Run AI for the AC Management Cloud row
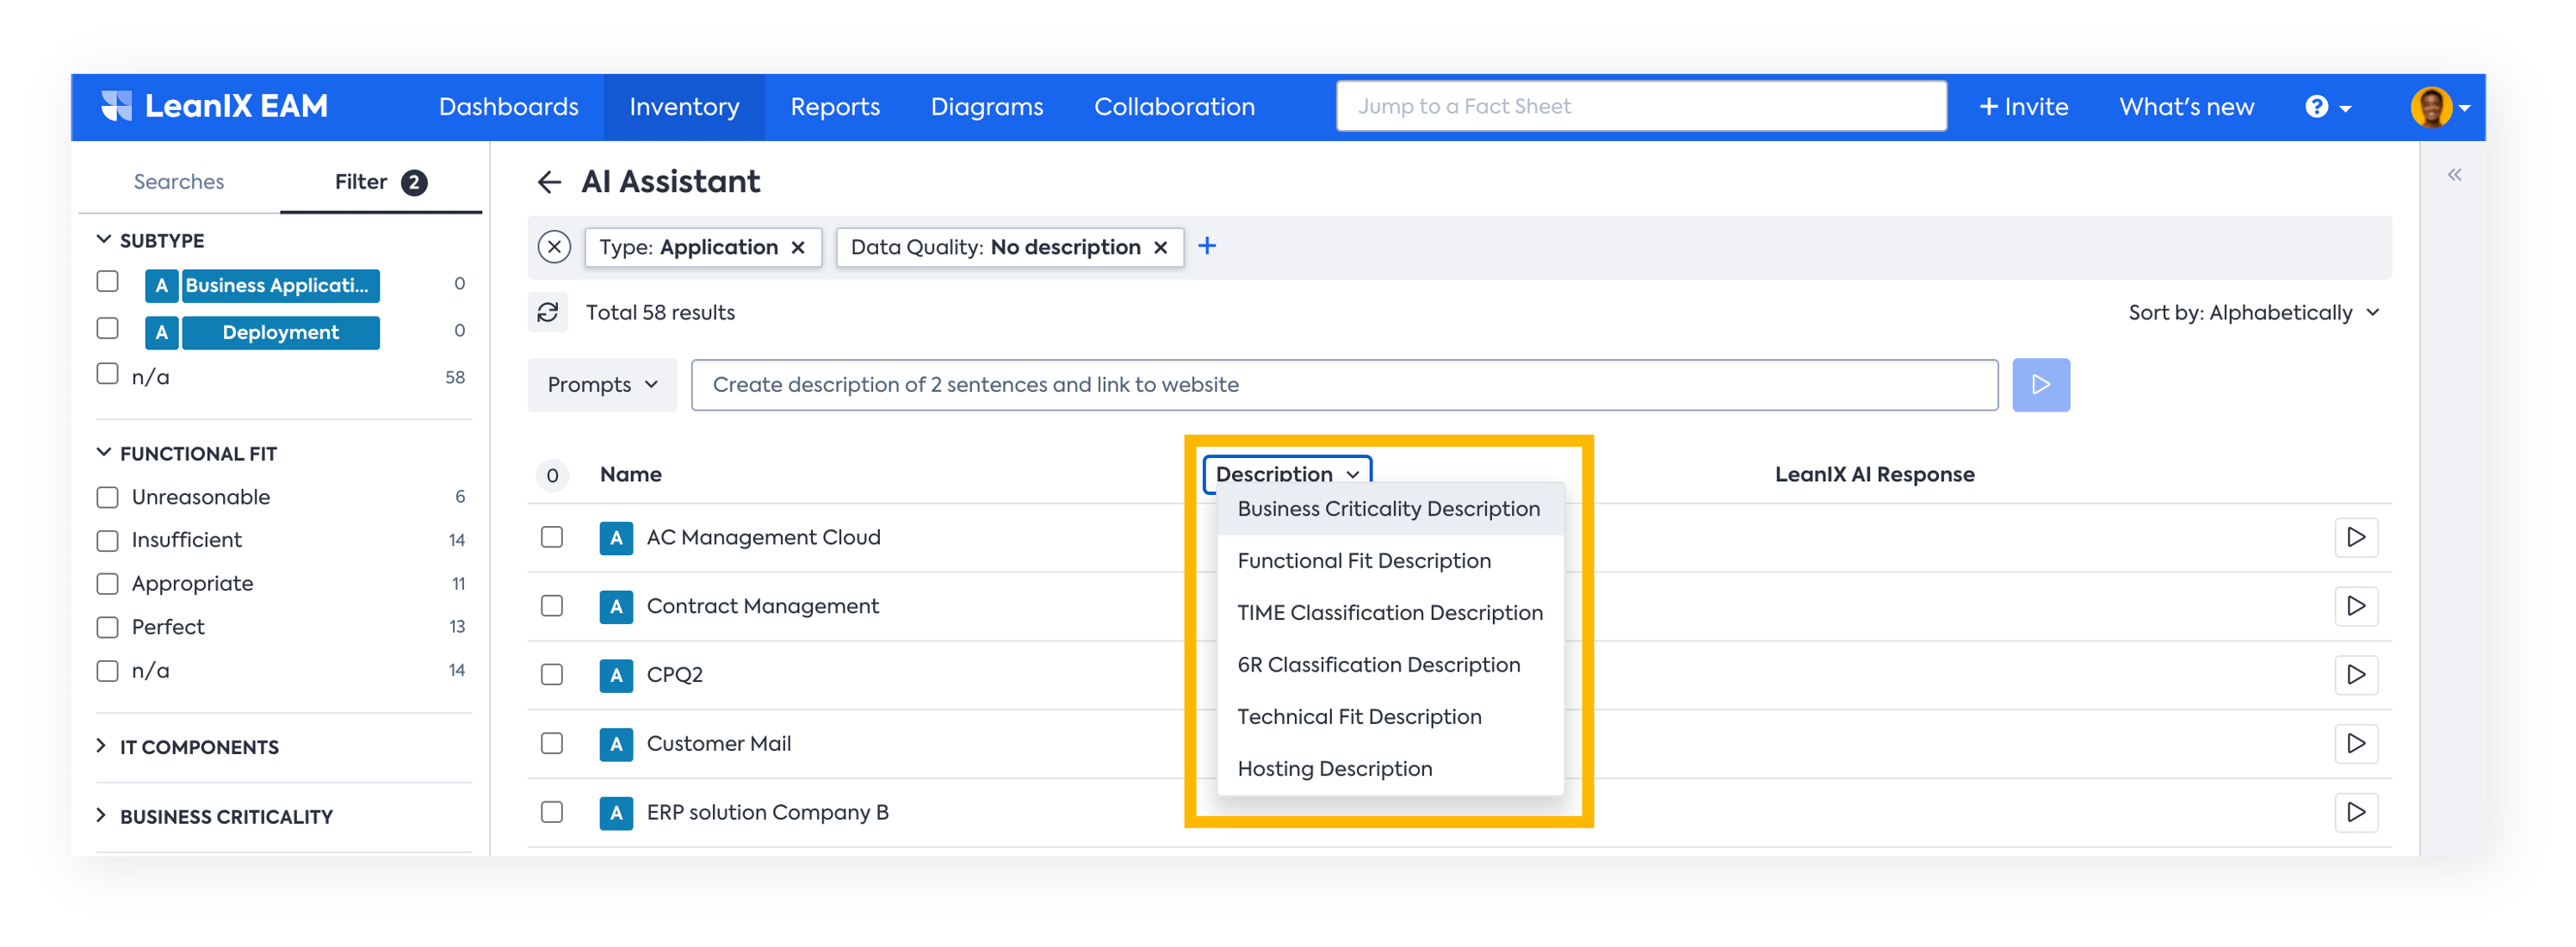Viewport: 2576px width, 947px height. click(2355, 538)
